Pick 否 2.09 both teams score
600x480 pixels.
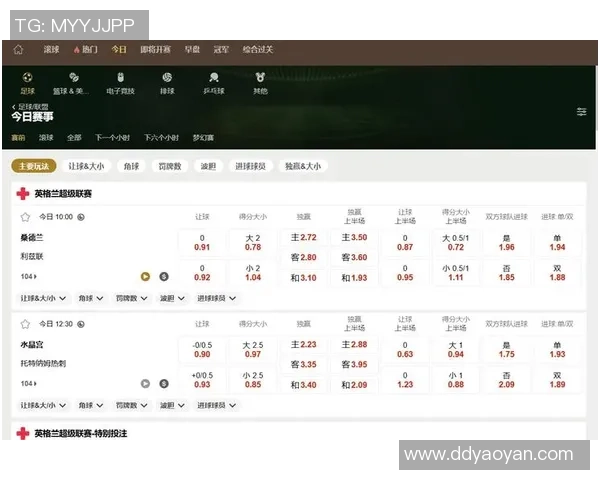coord(507,380)
